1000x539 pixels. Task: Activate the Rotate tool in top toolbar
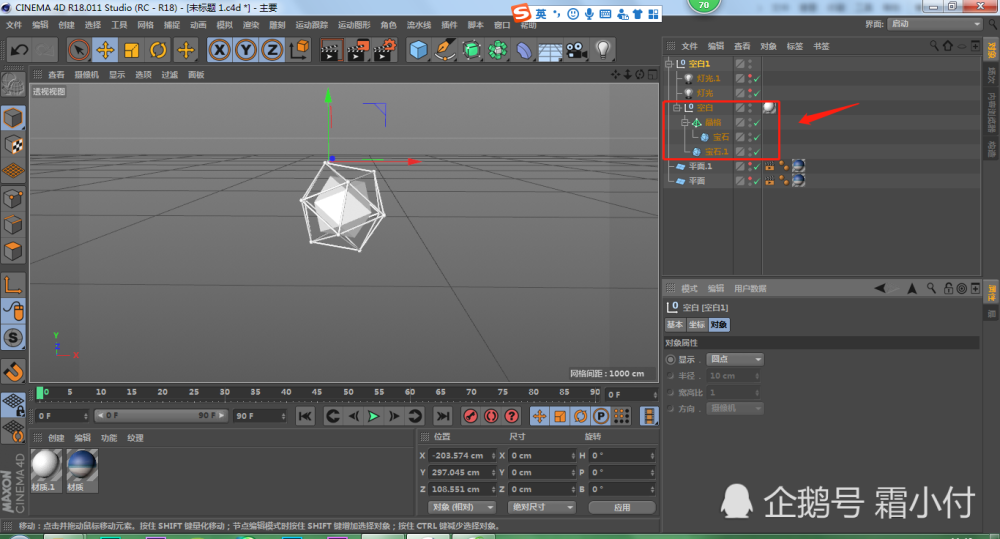pos(158,50)
